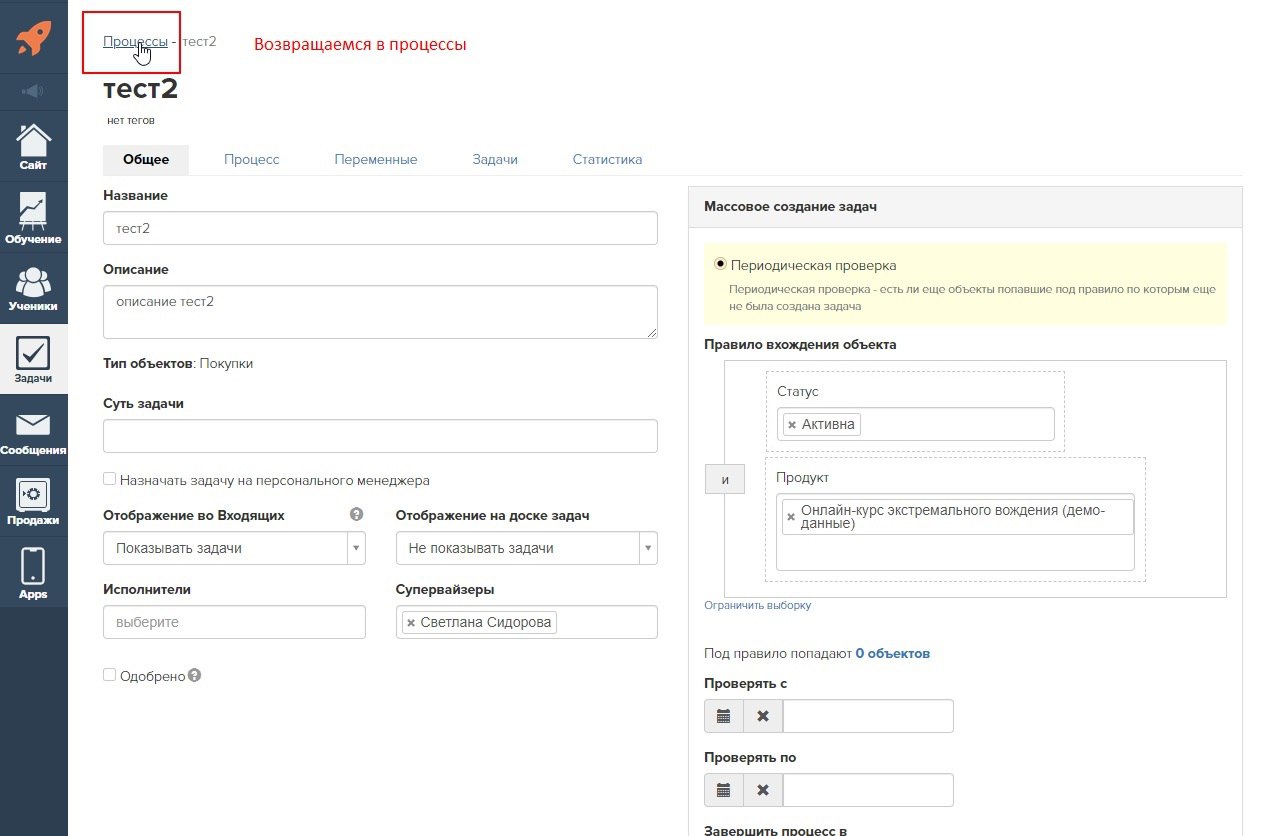The image size is (1267, 836).
Task: Switch to the Процесс tab
Action: click(x=251, y=159)
